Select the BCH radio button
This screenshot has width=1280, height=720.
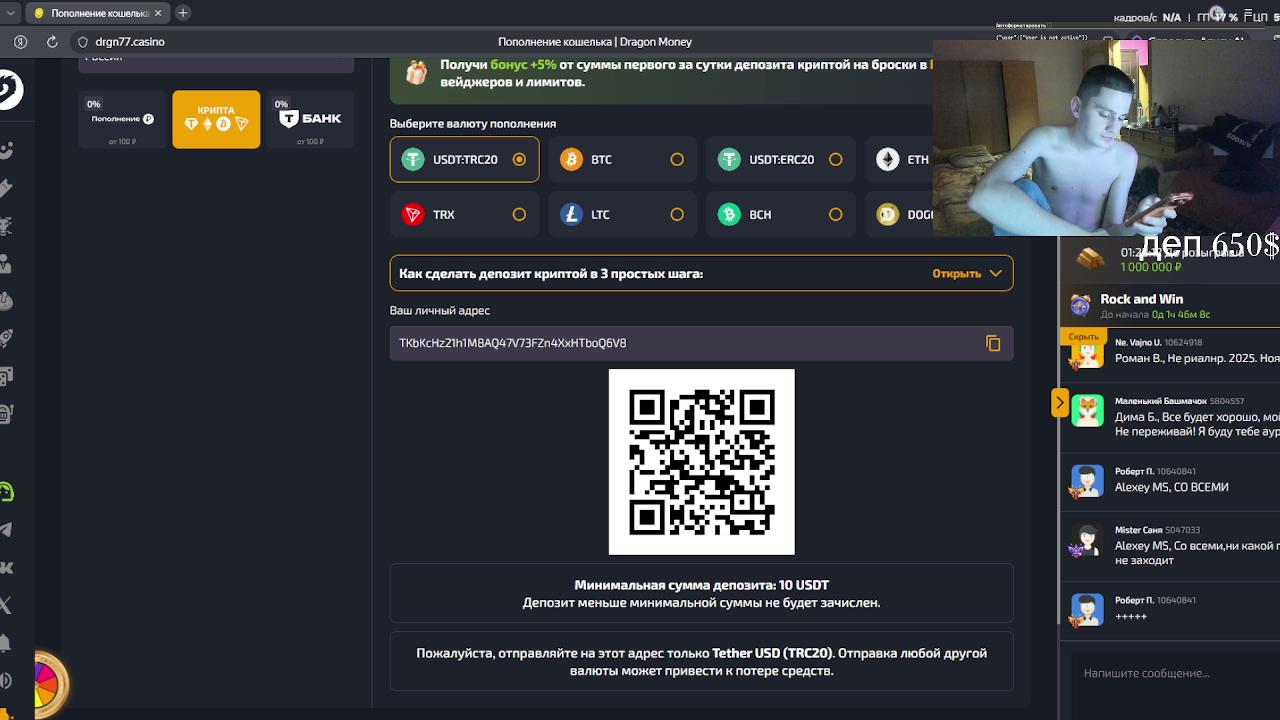(835, 214)
